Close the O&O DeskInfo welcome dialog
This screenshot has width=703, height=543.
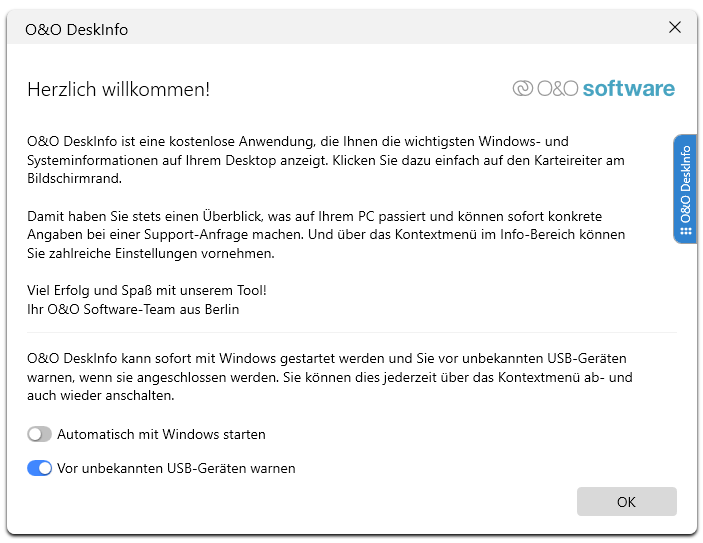pos(675,27)
